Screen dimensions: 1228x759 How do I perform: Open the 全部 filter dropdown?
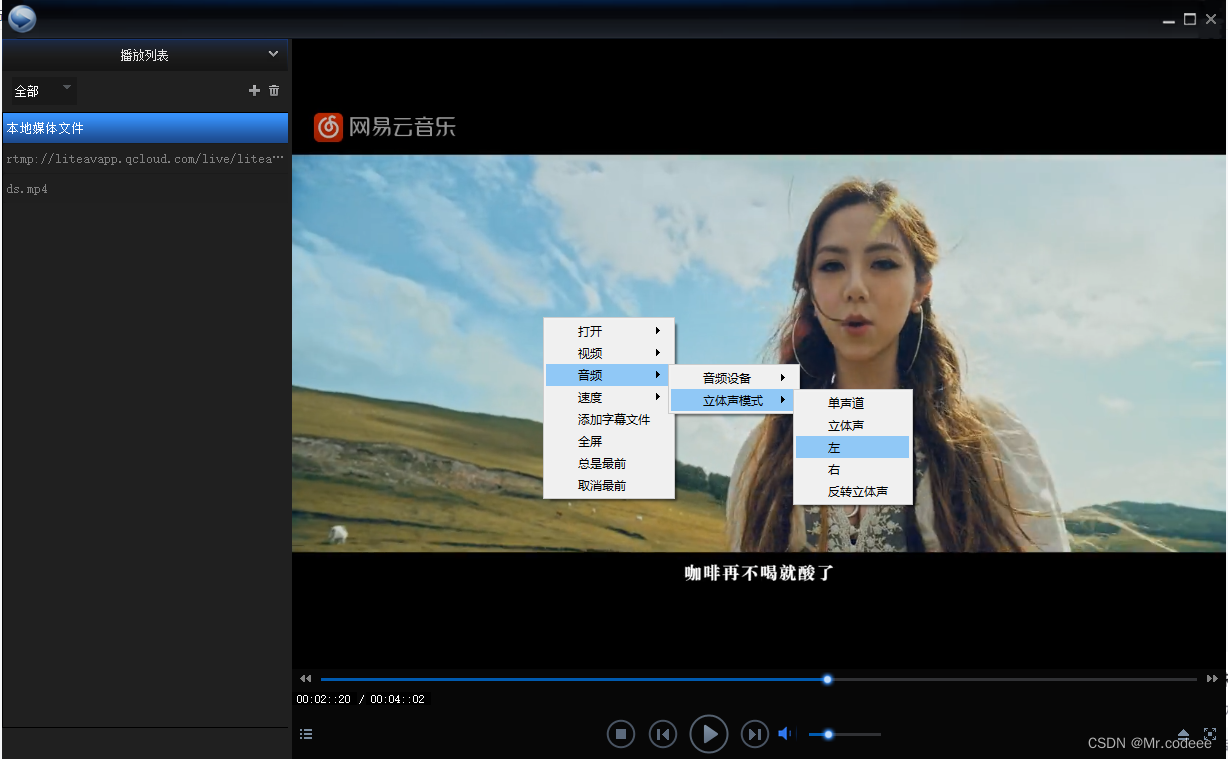[x=40, y=90]
